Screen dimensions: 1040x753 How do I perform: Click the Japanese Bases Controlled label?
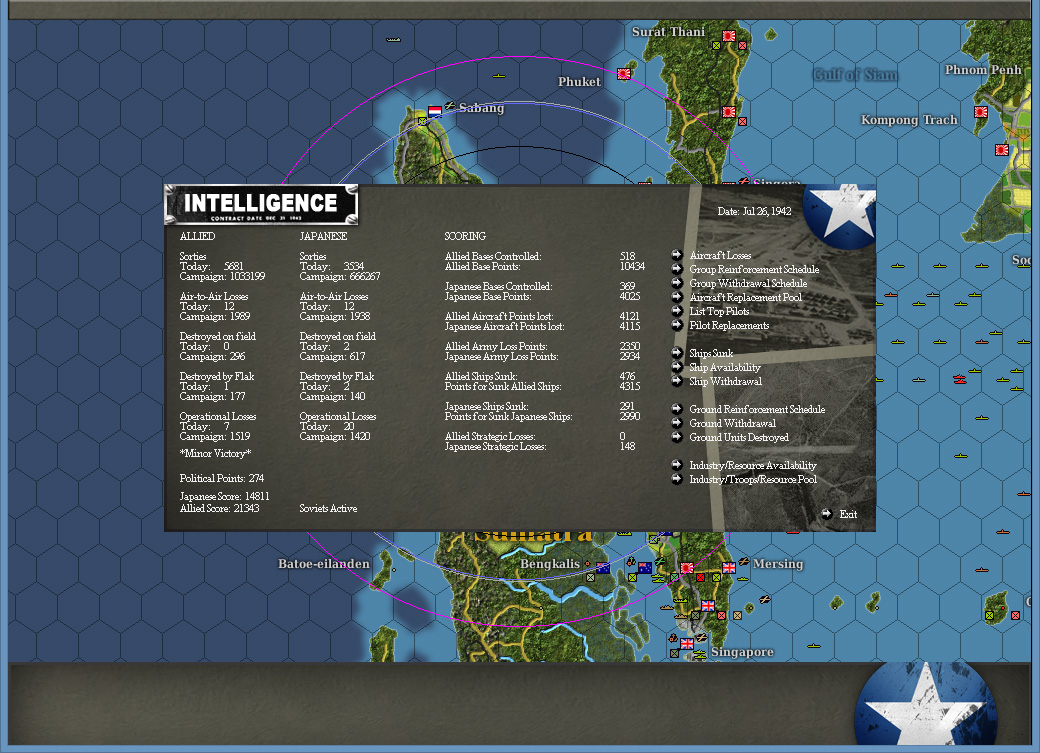[498, 287]
